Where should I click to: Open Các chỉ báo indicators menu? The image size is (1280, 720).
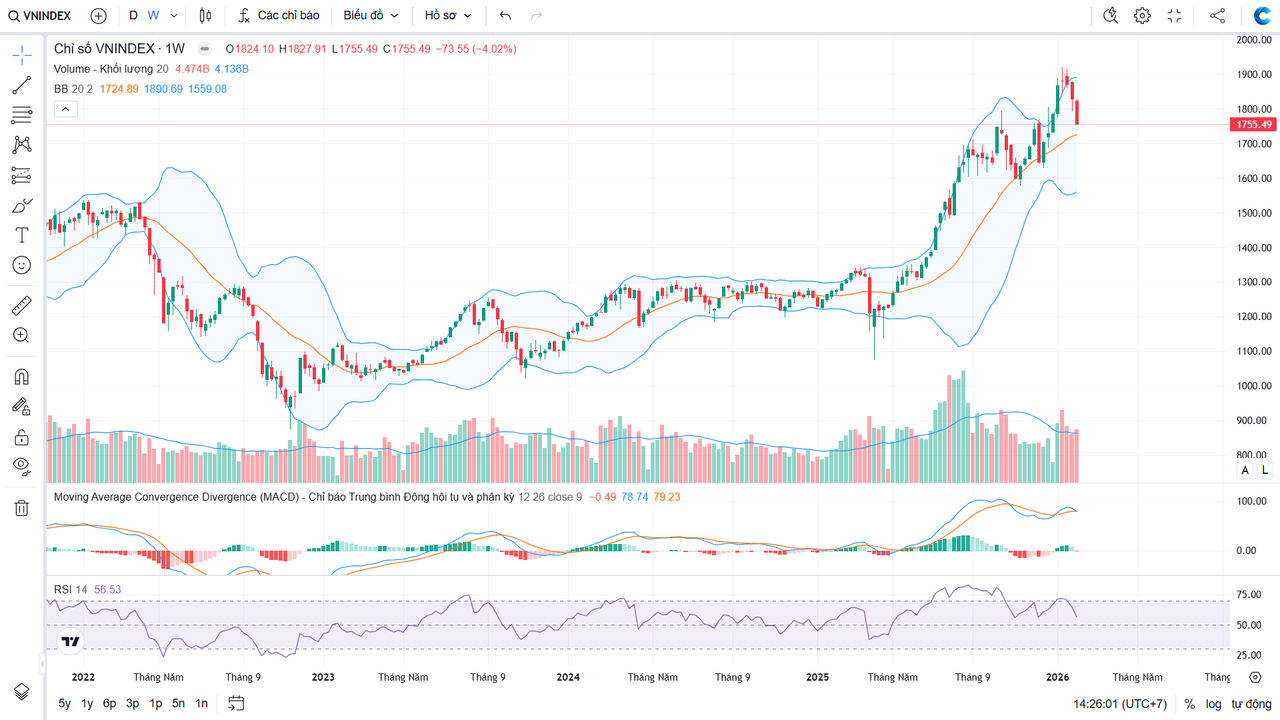tap(279, 15)
